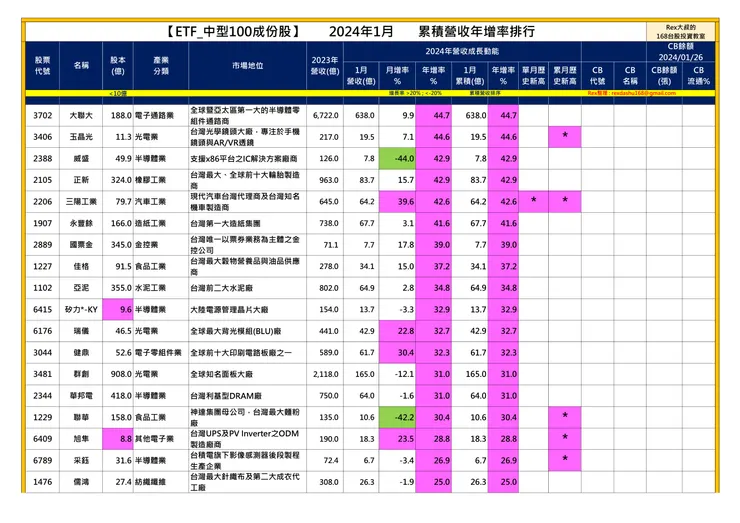This screenshot has width=740, height=523.
Task: Select the 支援x86平台之IC解決方案廠商 cell
Action: click(x=247, y=159)
